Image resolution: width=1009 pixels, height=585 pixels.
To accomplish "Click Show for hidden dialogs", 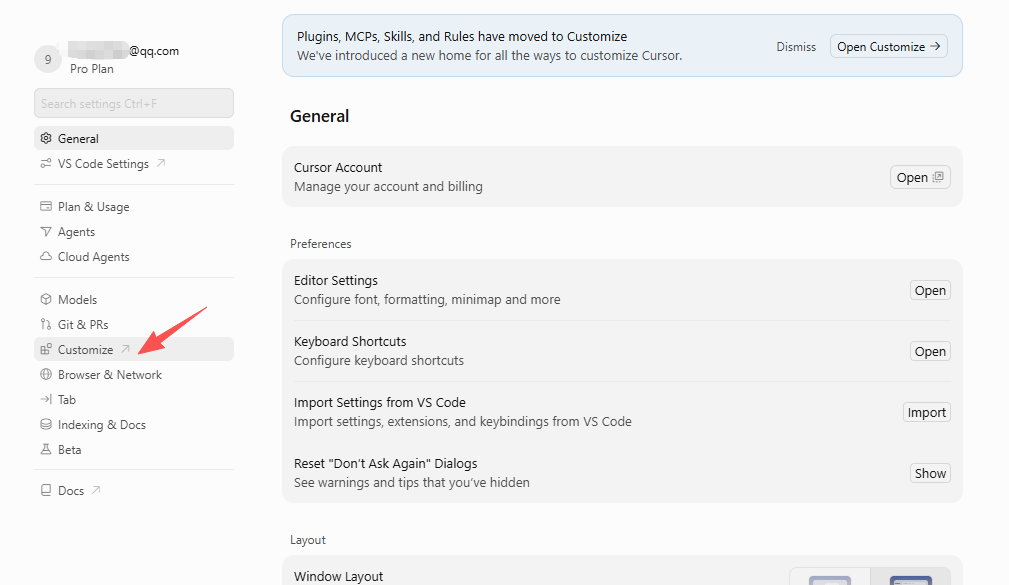I will [x=930, y=473].
